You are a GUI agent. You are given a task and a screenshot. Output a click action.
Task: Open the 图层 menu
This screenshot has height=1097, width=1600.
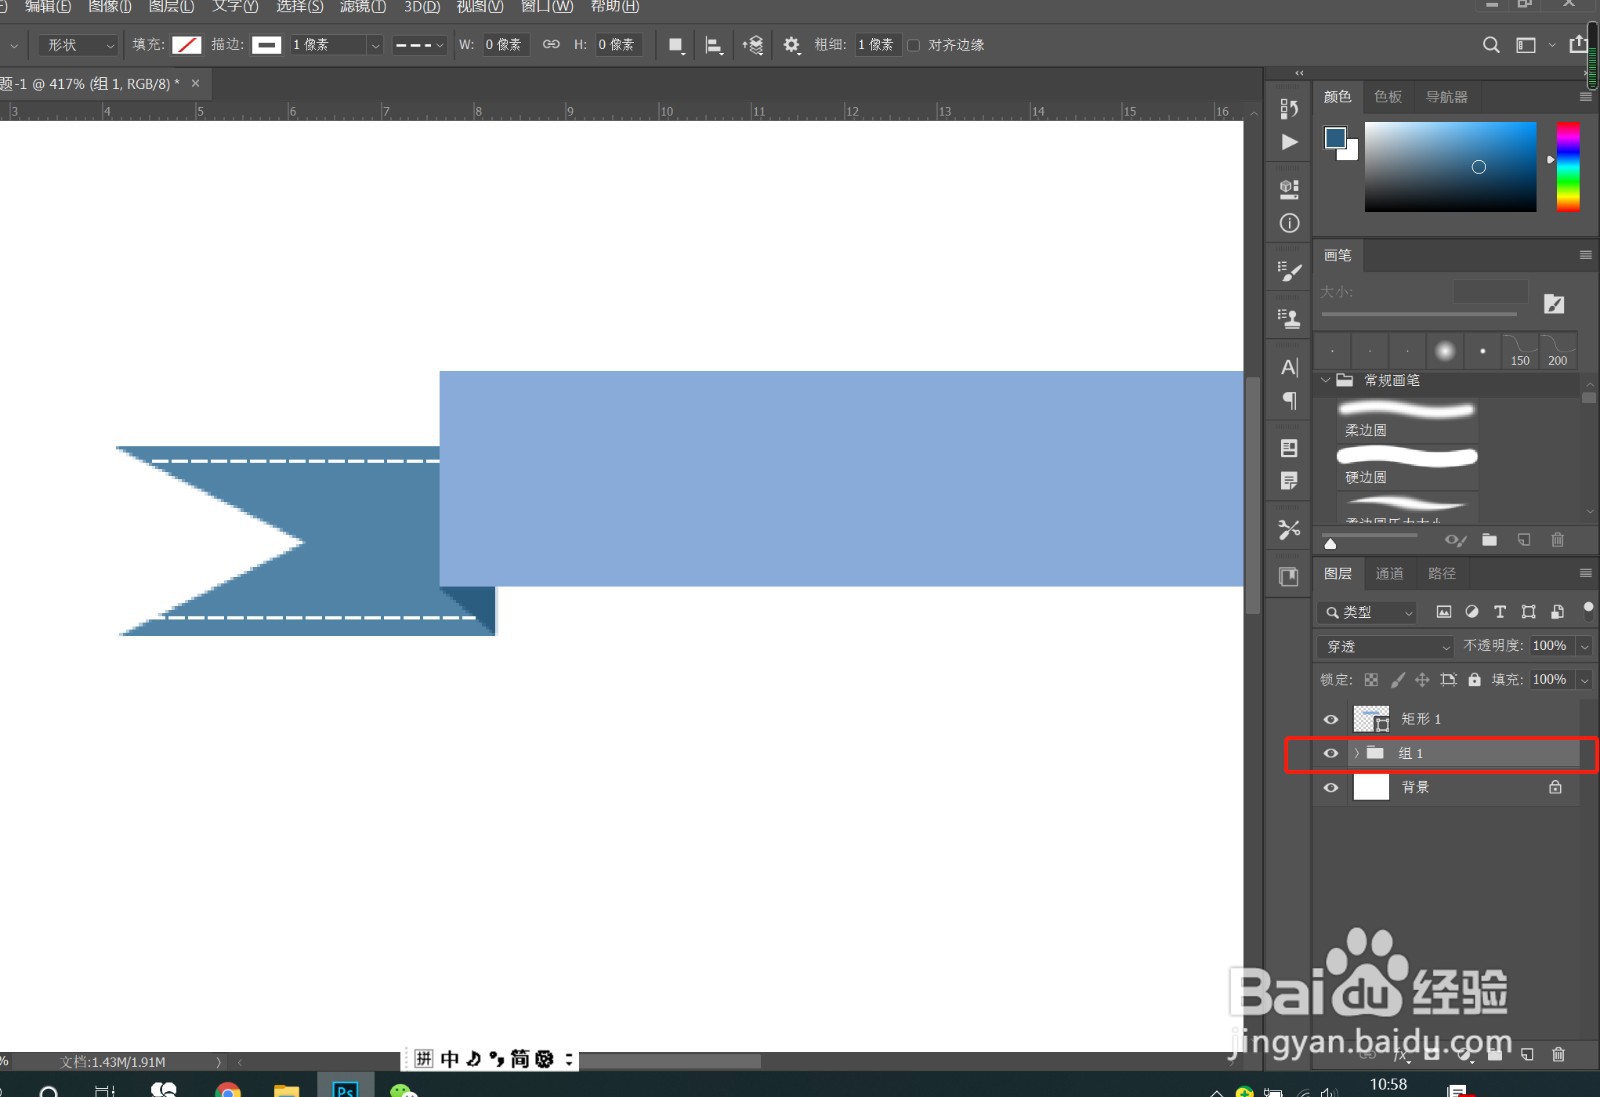pyautogui.click(x=171, y=7)
